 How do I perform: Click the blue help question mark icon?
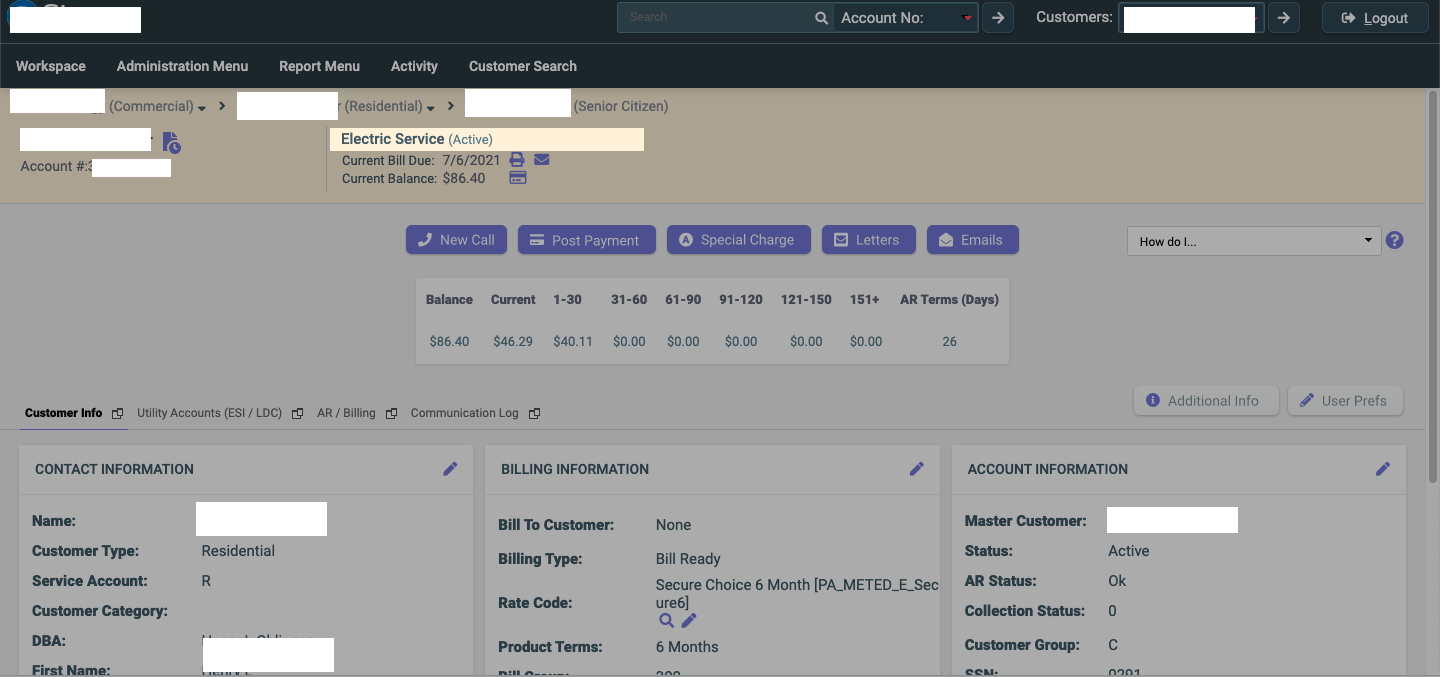[x=1395, y=241]
